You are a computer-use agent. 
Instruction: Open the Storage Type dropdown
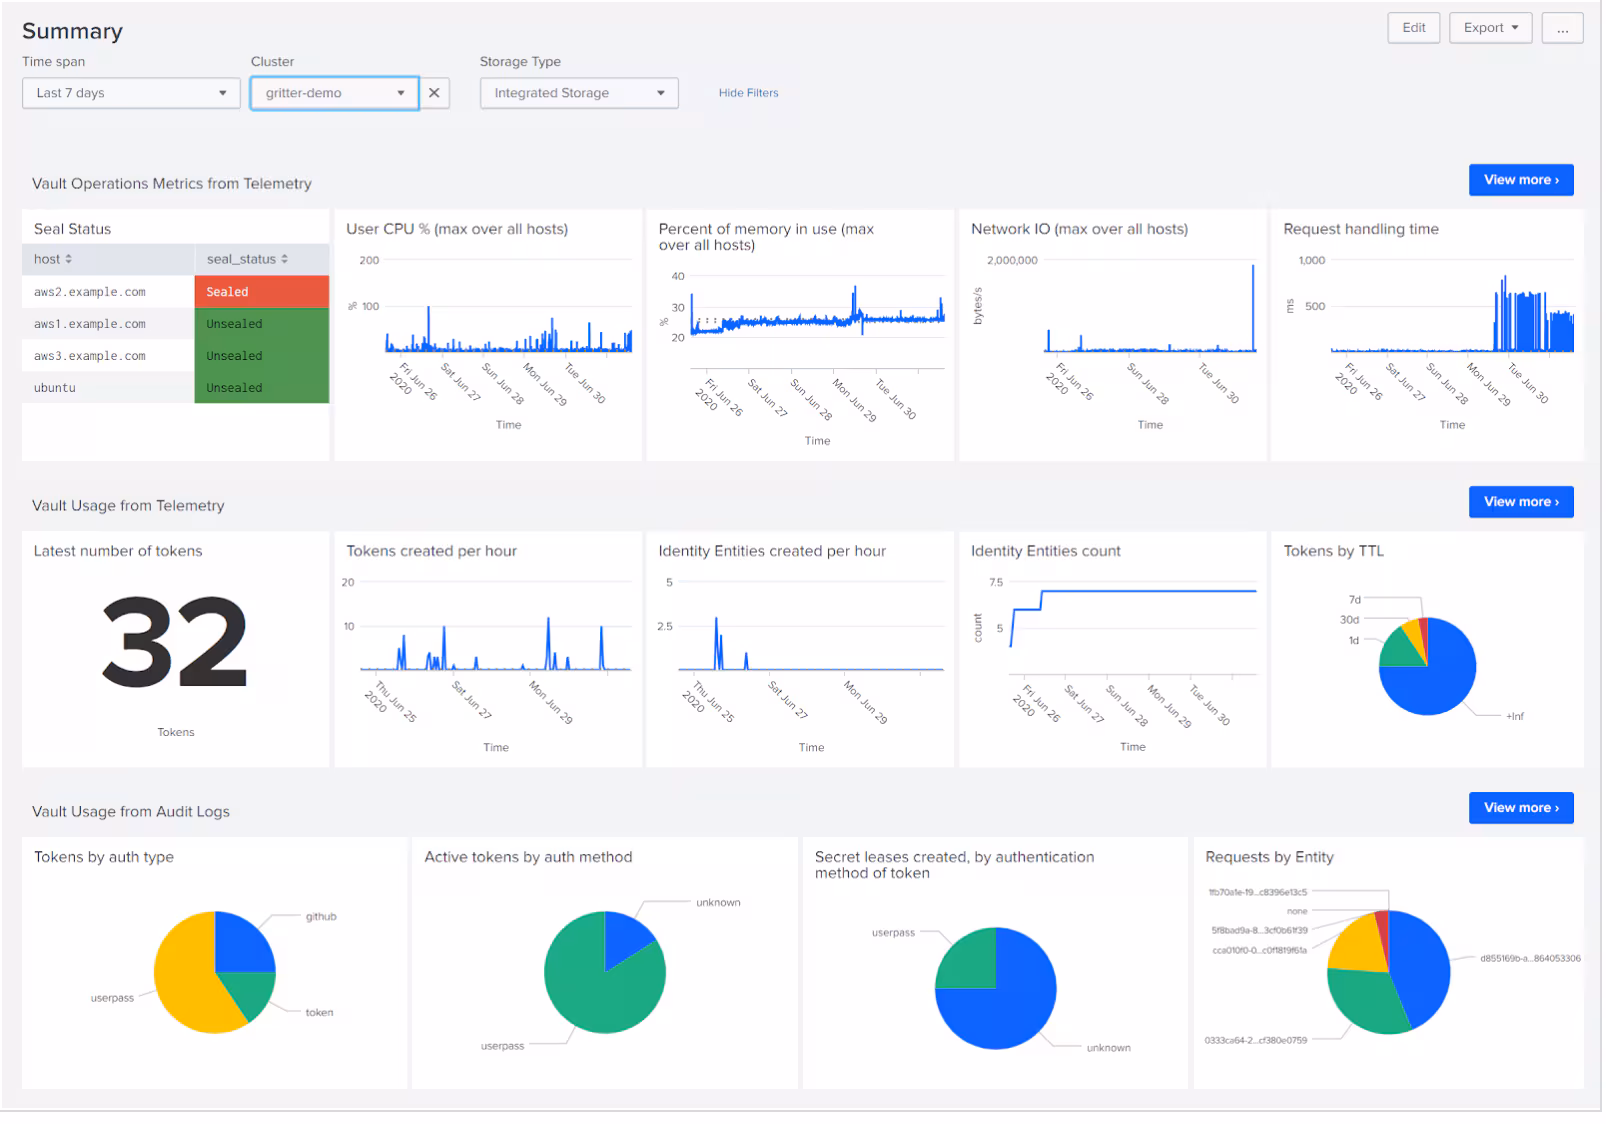[x=579, y=93]
